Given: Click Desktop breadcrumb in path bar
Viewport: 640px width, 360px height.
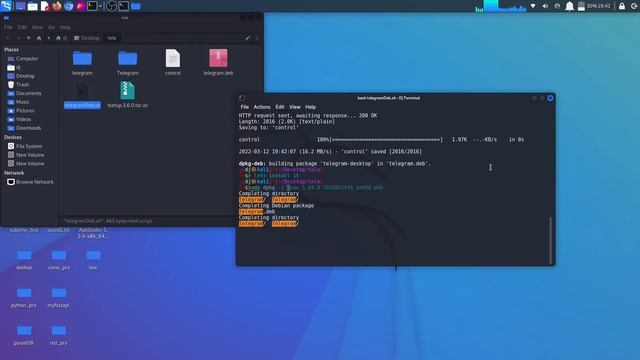Looking at the screenshot, I should 87,38.
